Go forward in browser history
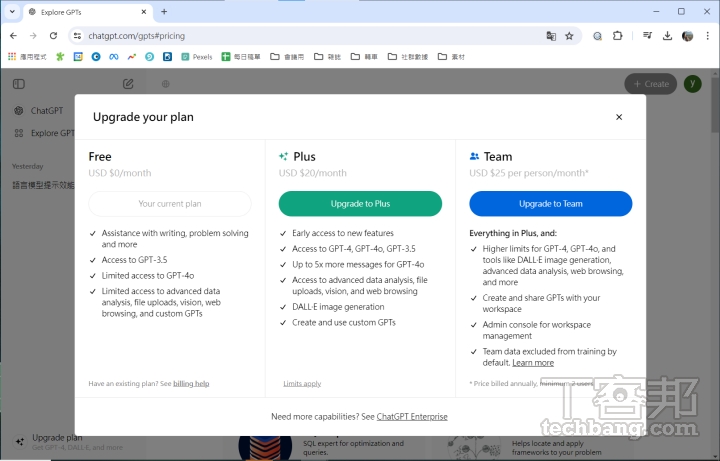This screenshot has width=720, height=461. (33, 36)
